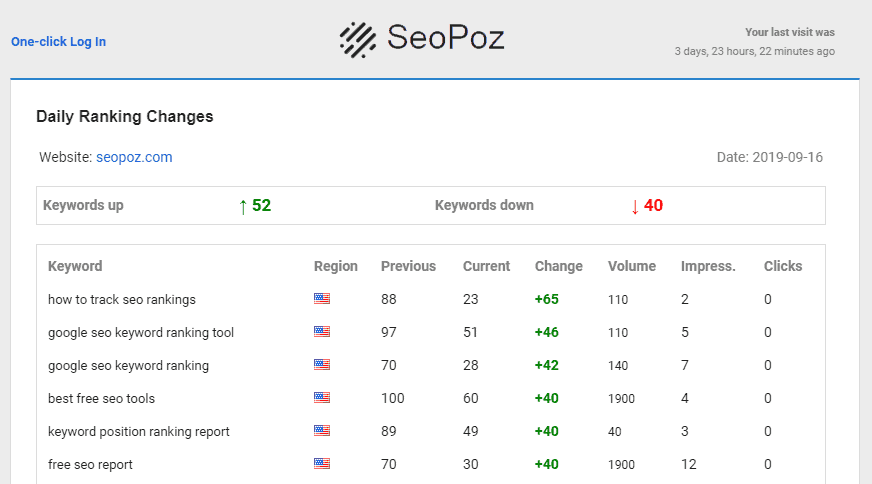Click previous rank 89
Viewport: 872px width, 484px height.
tap(389, 431)
